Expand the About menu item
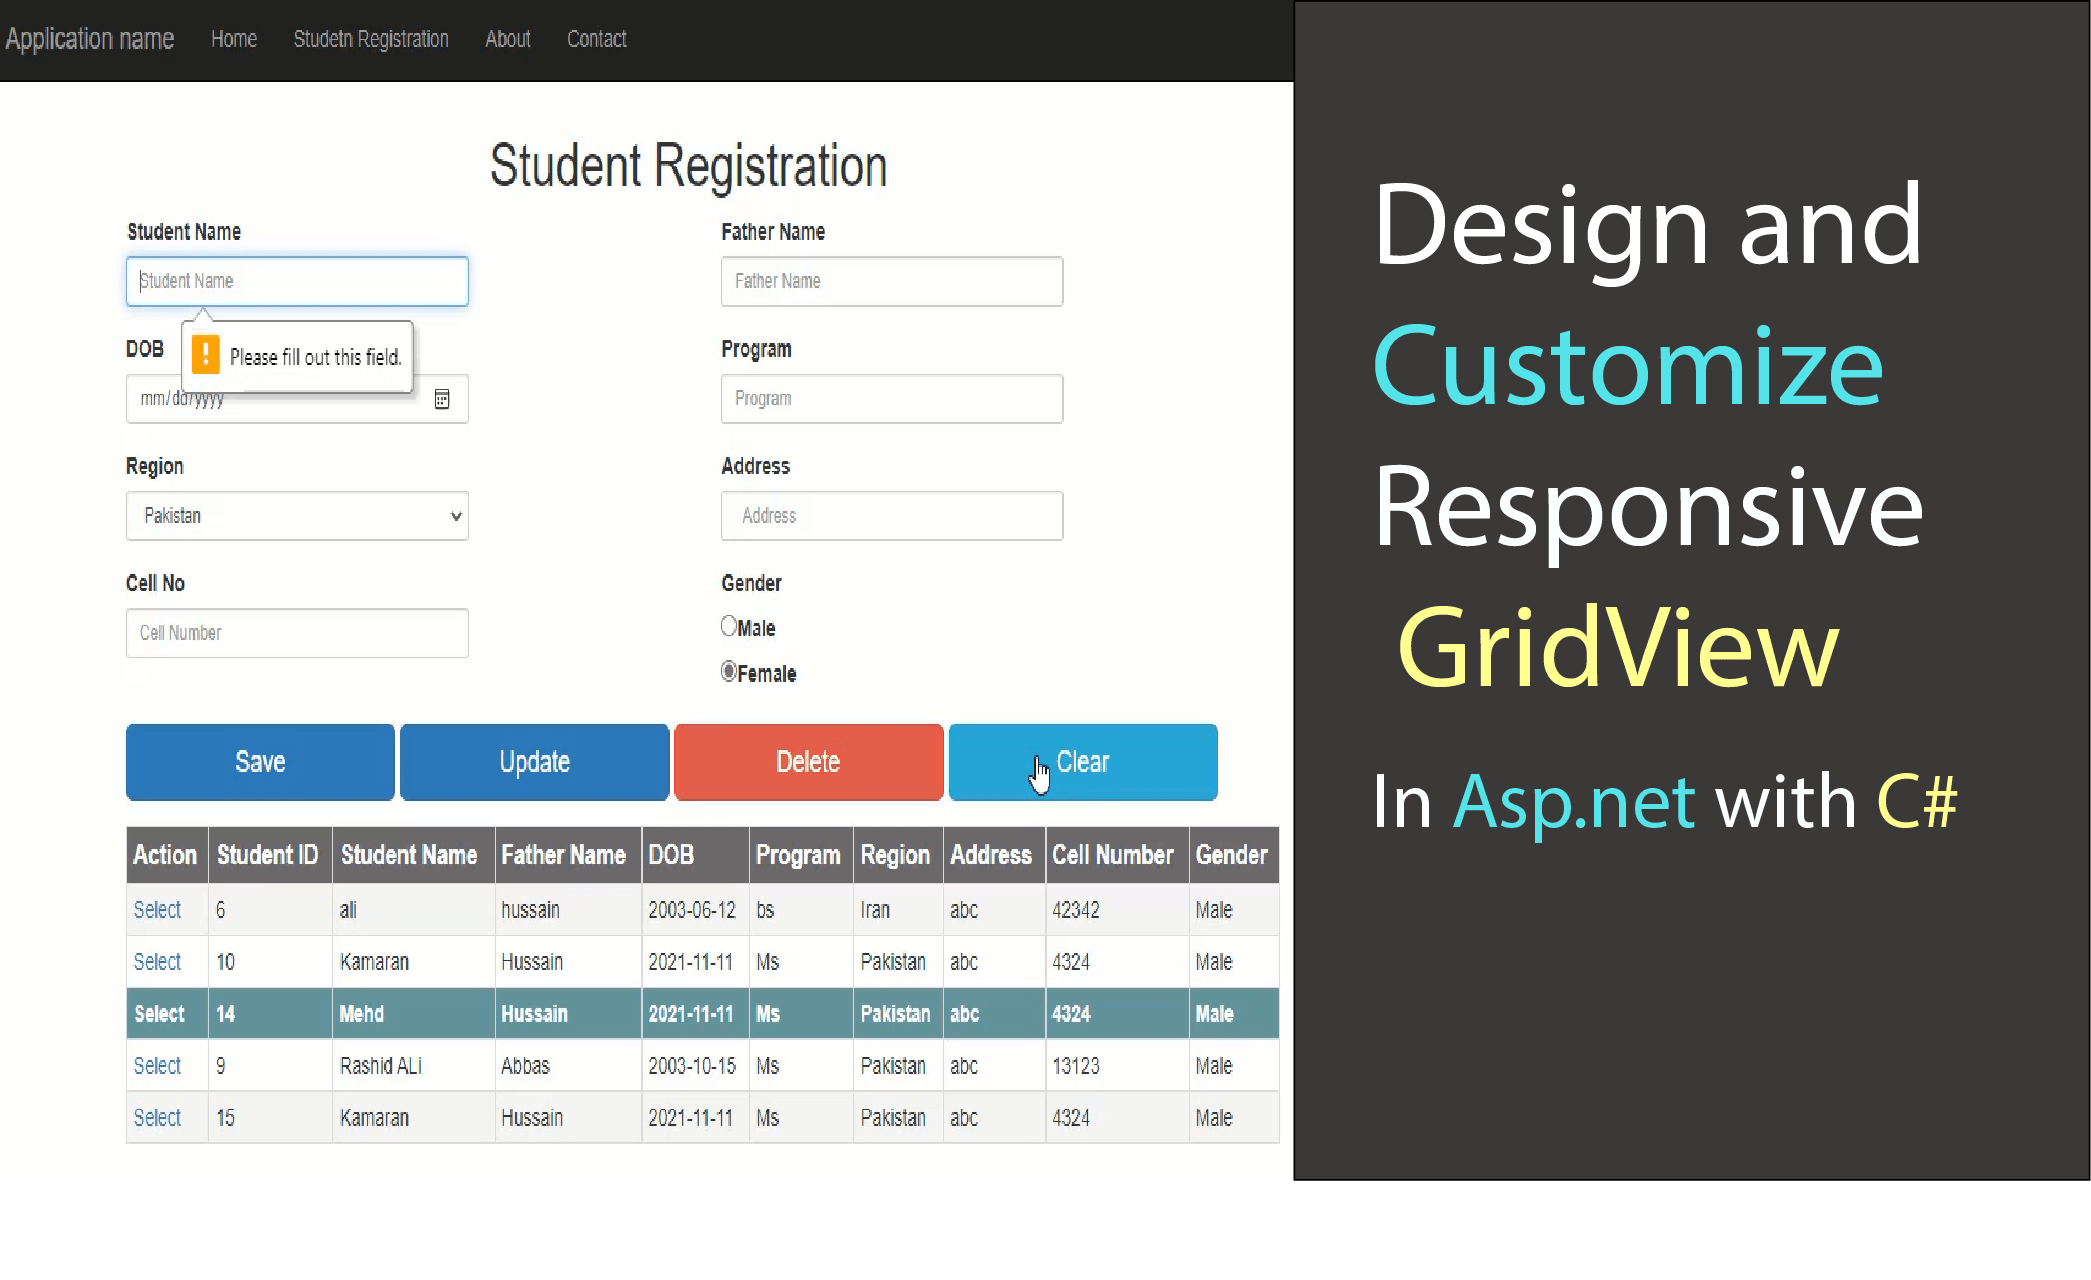Image resolution: width=2091 pixels, height=1280 pixels. click(x=508, y=39)
